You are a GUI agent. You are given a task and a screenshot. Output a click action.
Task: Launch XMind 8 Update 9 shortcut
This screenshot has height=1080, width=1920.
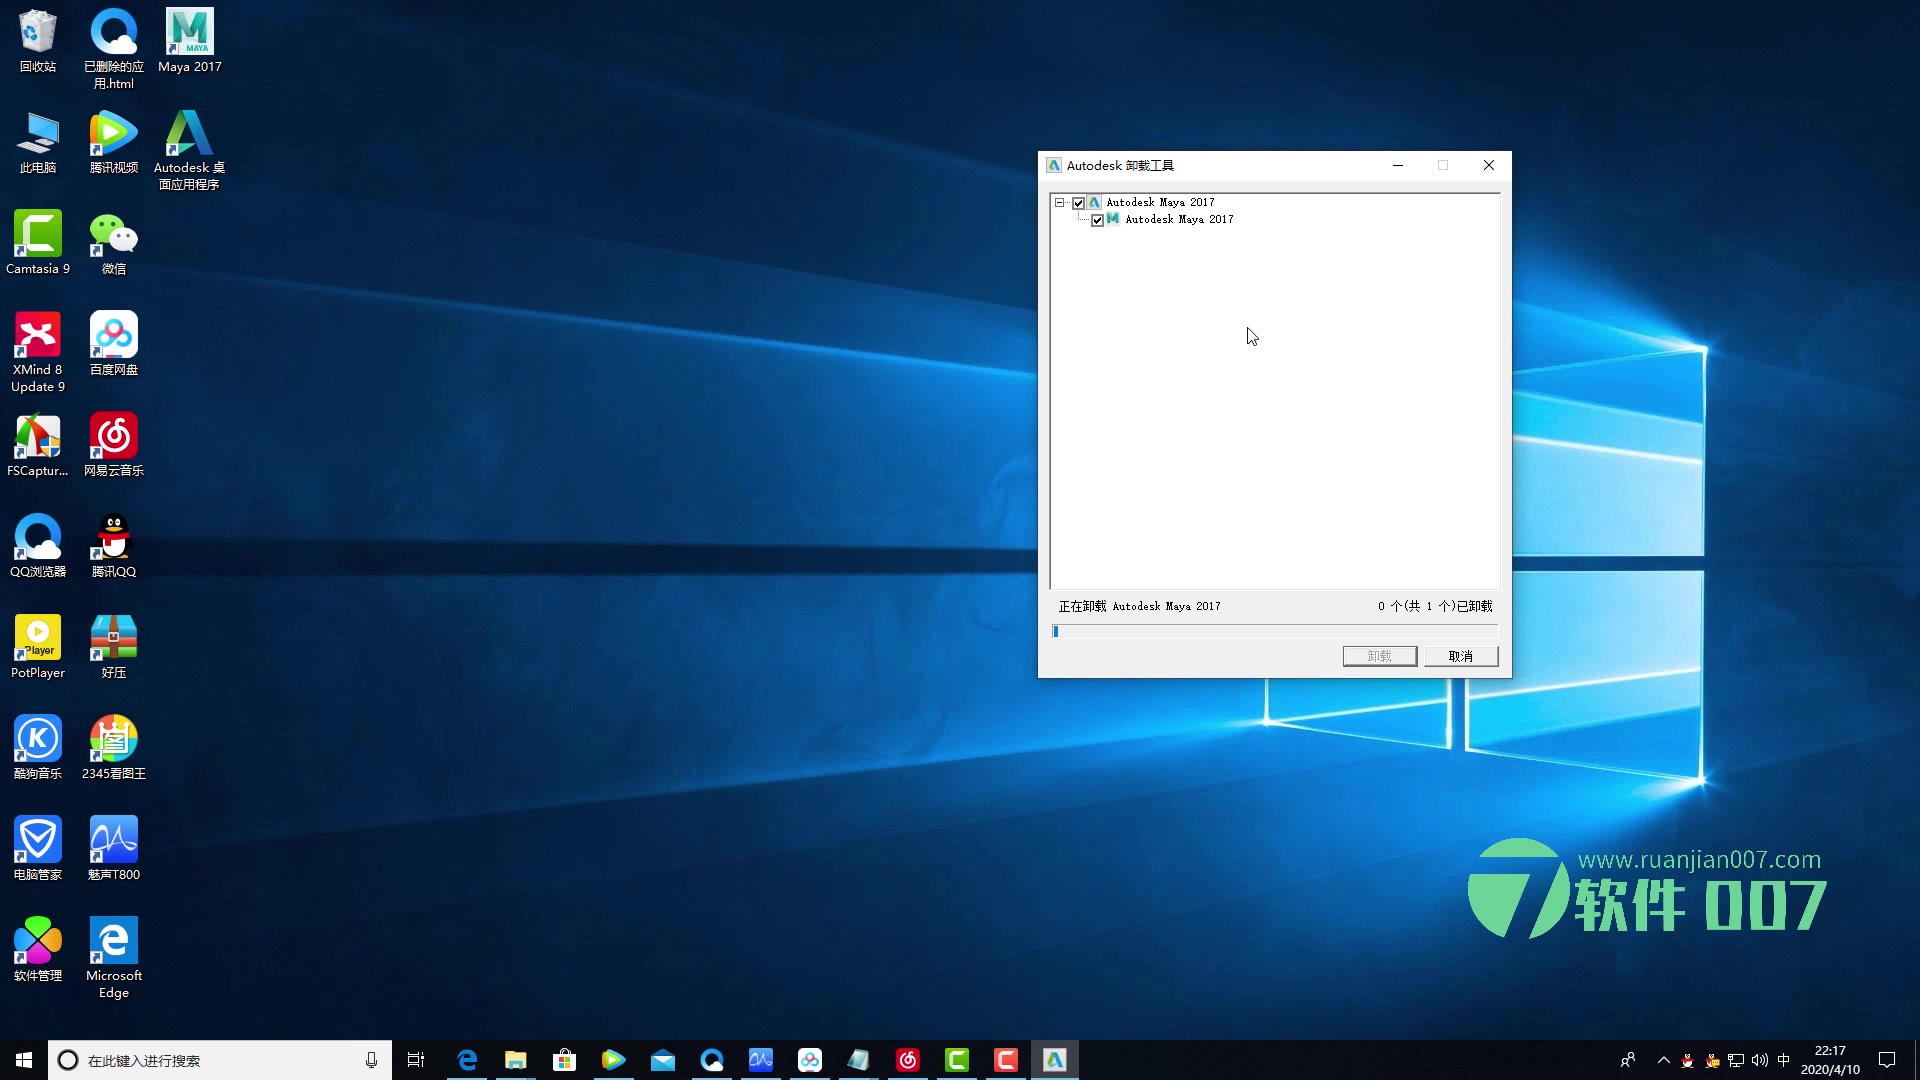point(38,352)
